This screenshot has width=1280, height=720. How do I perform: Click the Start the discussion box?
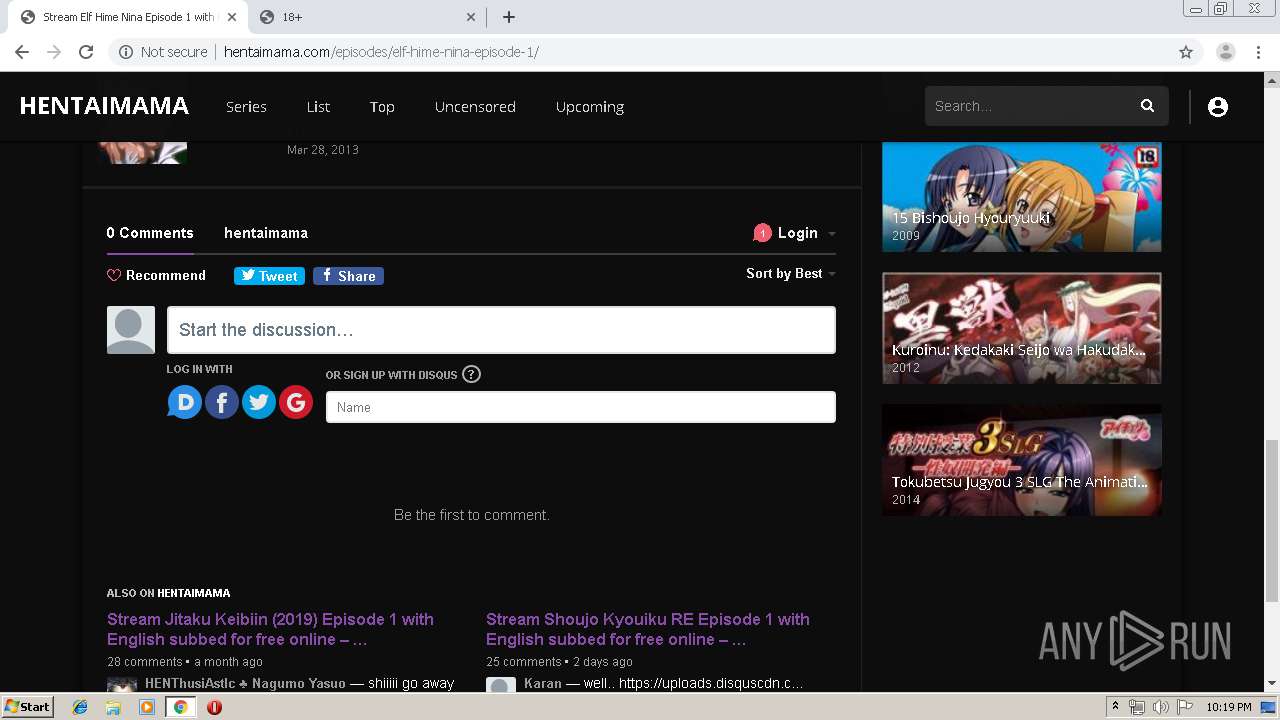click(501, 330)
